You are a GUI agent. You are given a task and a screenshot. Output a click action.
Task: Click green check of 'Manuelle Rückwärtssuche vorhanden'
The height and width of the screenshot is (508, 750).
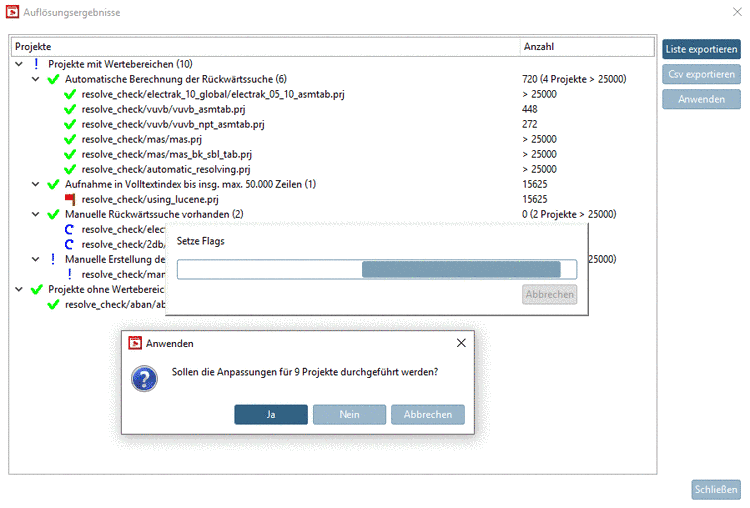[x=53, y=214]
